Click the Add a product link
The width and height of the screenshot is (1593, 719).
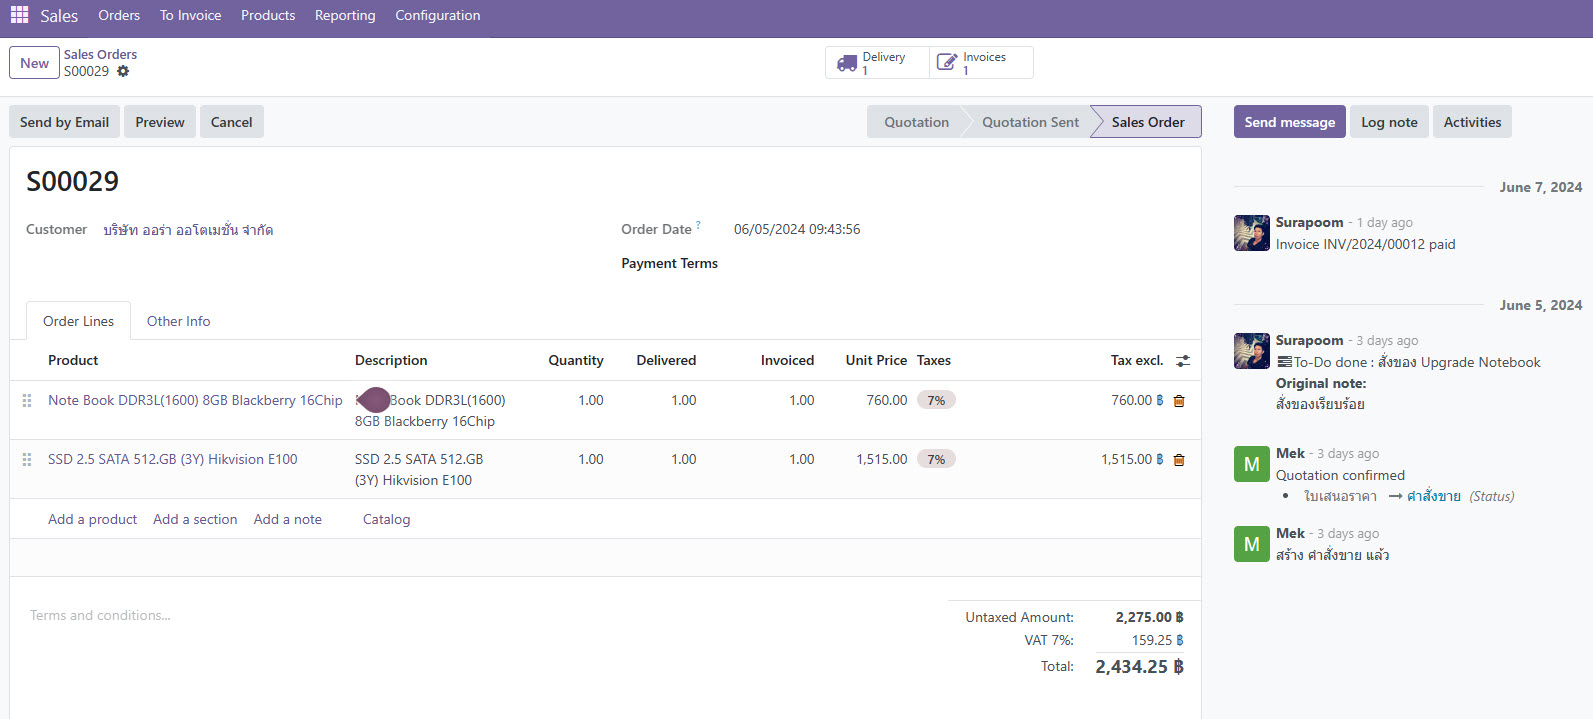tap(92, 519)
